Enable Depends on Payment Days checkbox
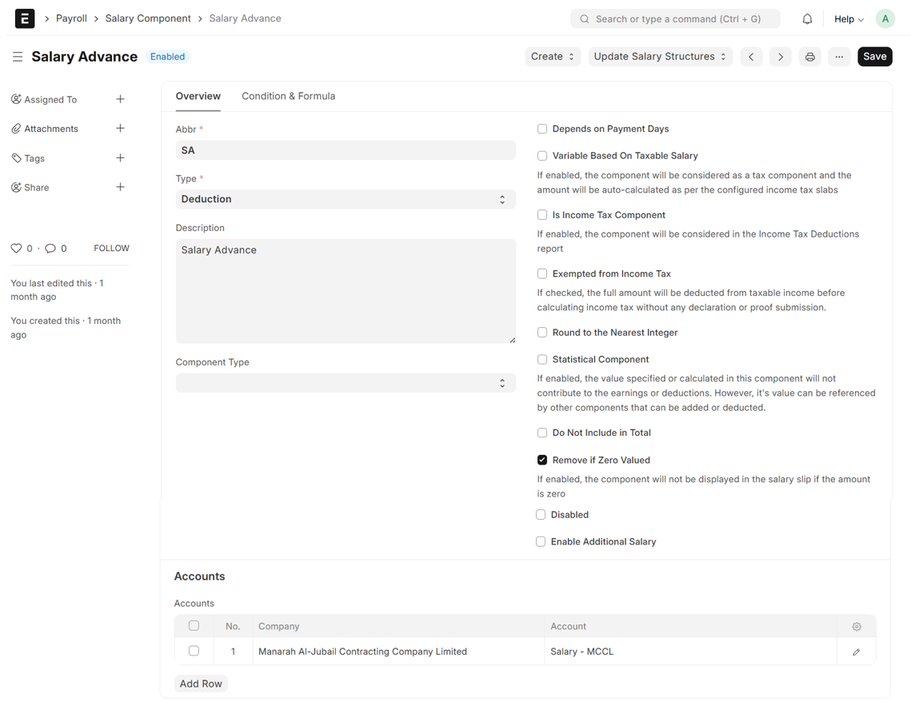Image resolution: width=911 pixels, height=702 pixels. (x=542, y=129)
